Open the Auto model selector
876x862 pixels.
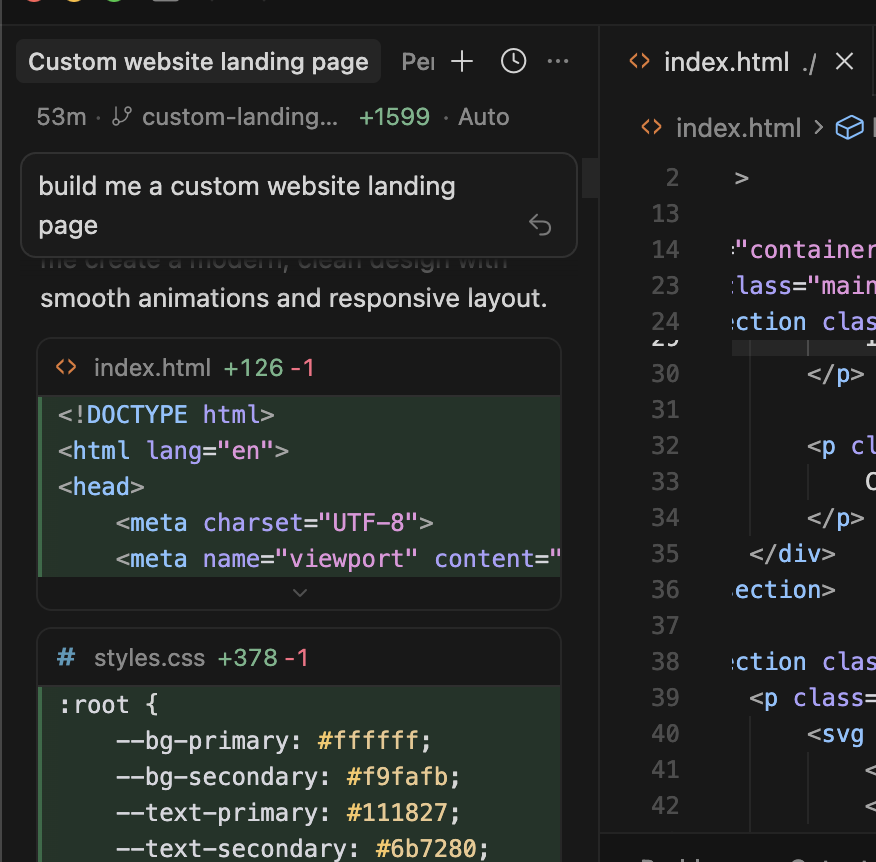click(483, 117)
